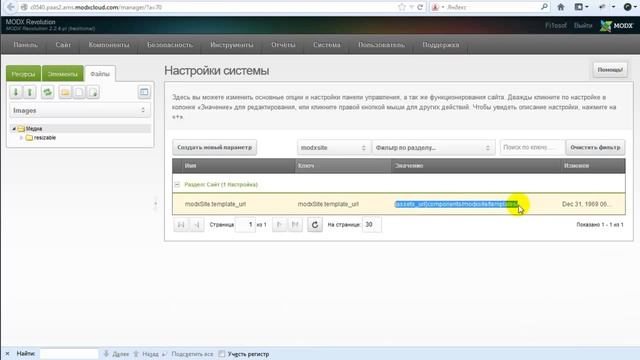Open the Компоненты menu
This screenshot has height=360, width=640.
tap(109, 45)
